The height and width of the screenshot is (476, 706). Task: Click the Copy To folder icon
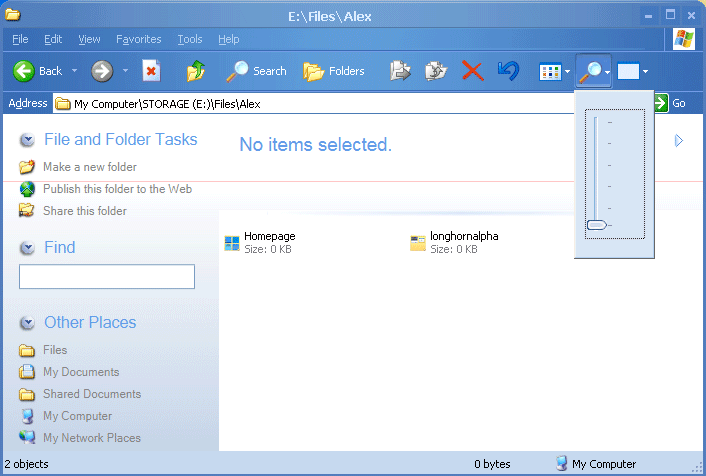(x=435, y=71)
